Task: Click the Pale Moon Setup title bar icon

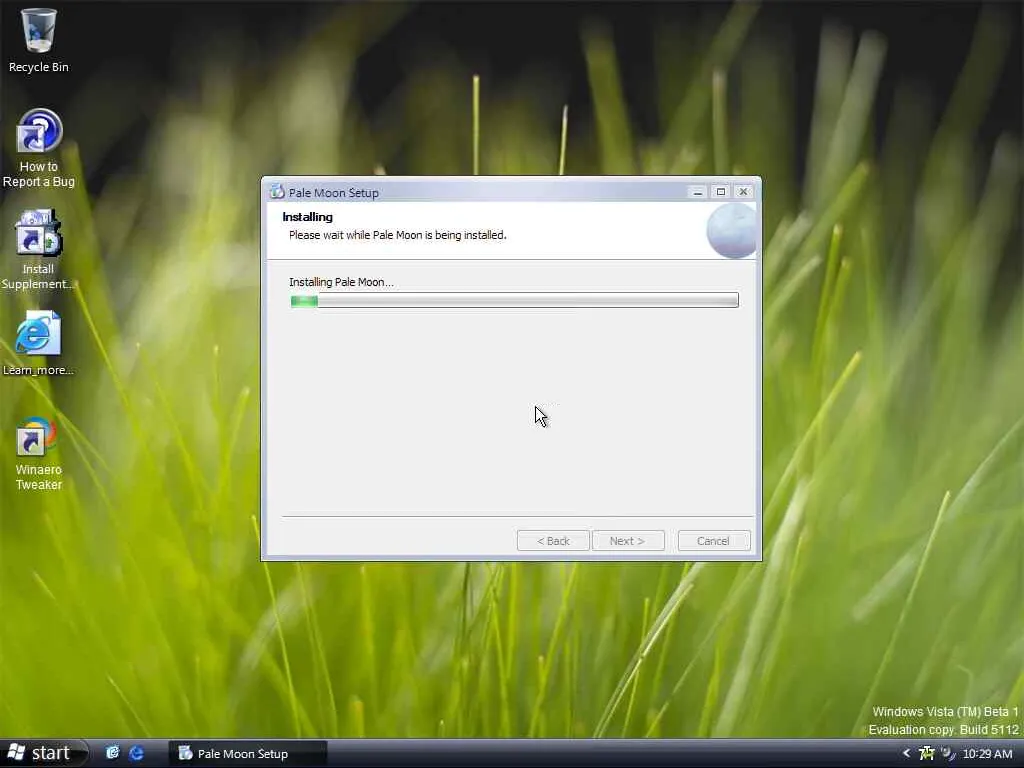Action: 277,192
